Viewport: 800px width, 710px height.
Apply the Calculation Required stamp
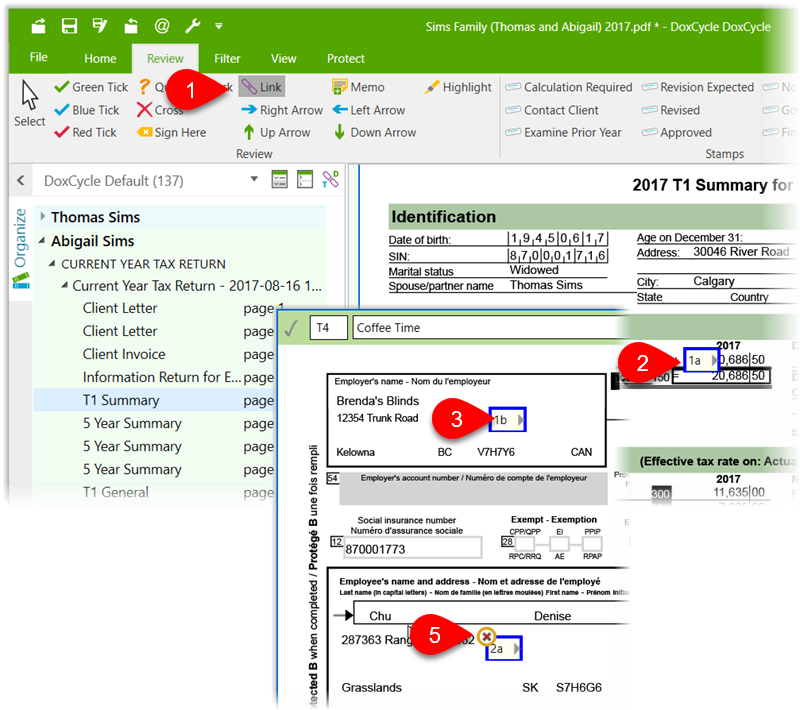569,87
